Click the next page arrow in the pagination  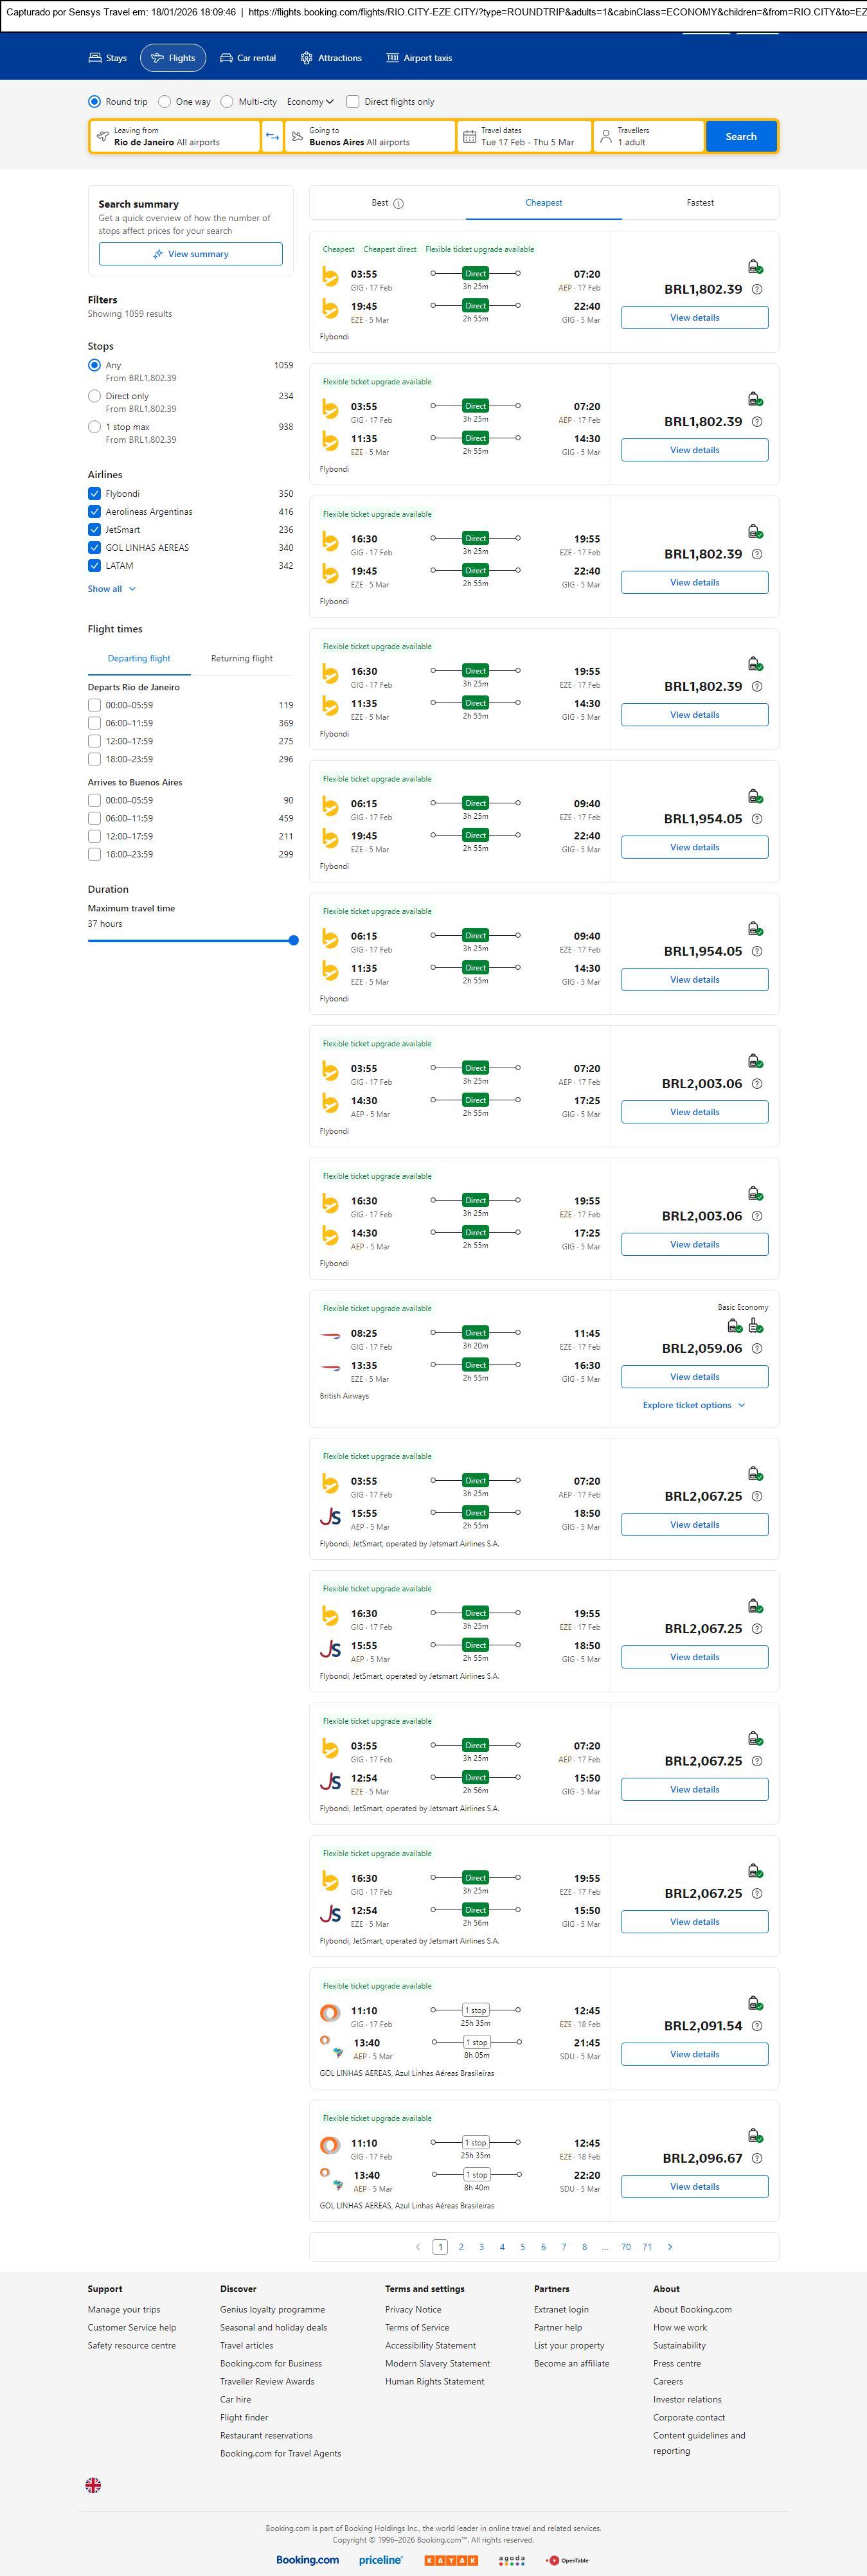[670, 2246]
